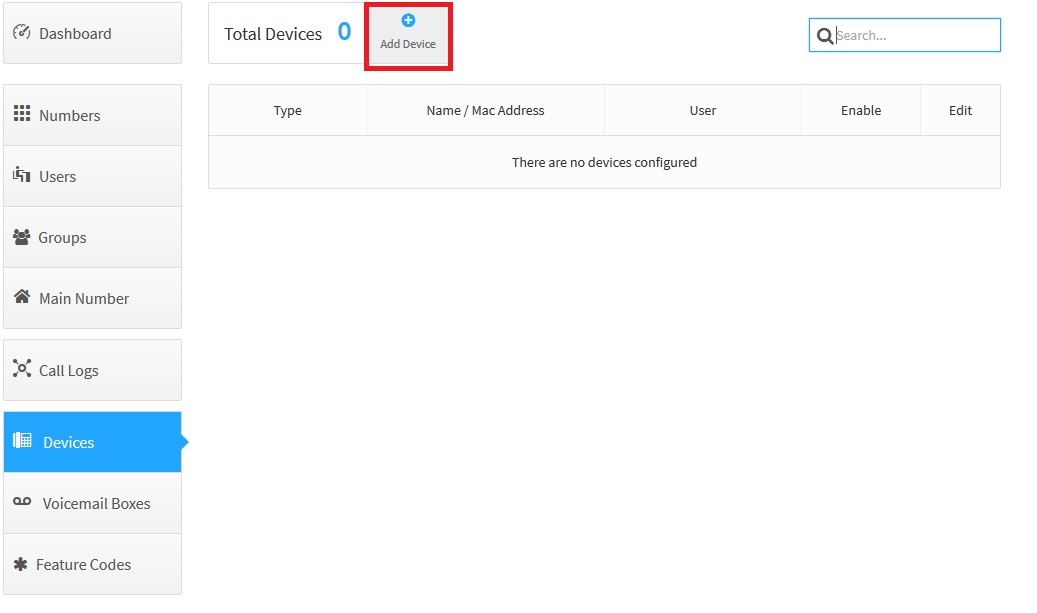Click the Feature Codes asterisk icon
This screenshot has height=613, width=1037.
coord(21,564)
